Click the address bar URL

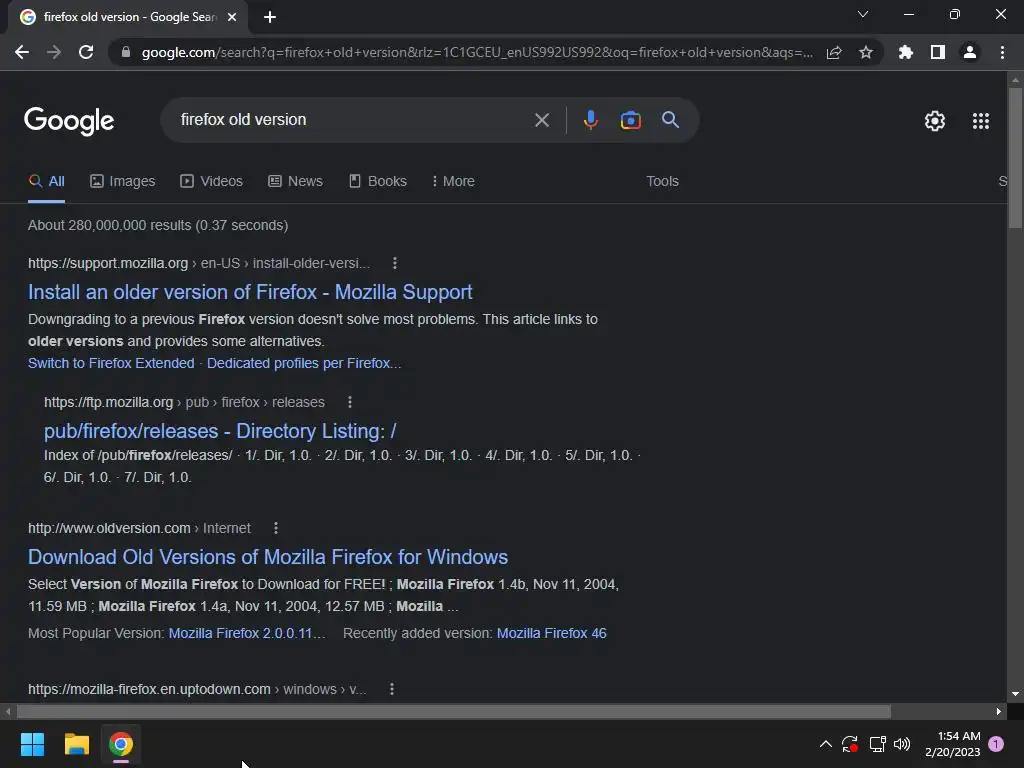point(477,52)
